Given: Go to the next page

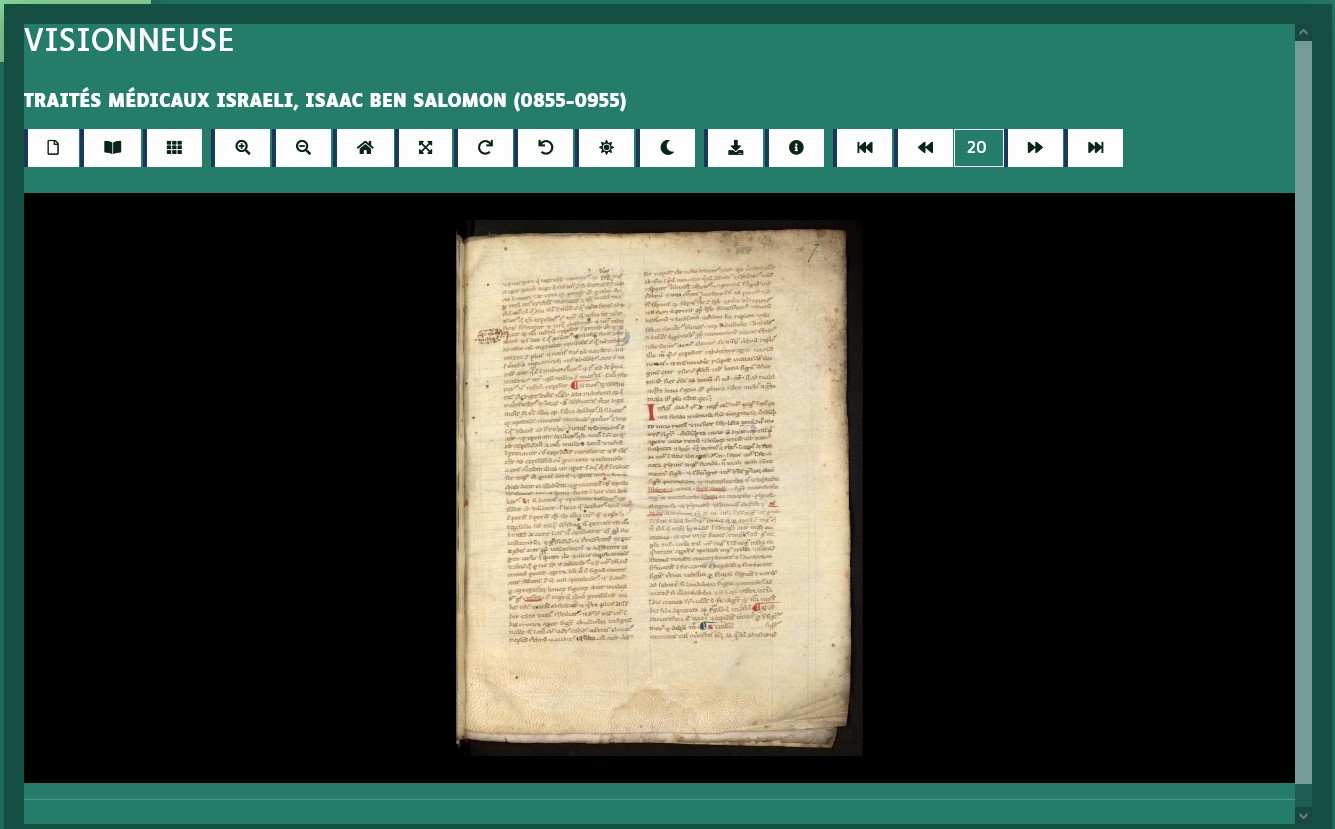Looking at the screenshot, I should coord(1035,148).
